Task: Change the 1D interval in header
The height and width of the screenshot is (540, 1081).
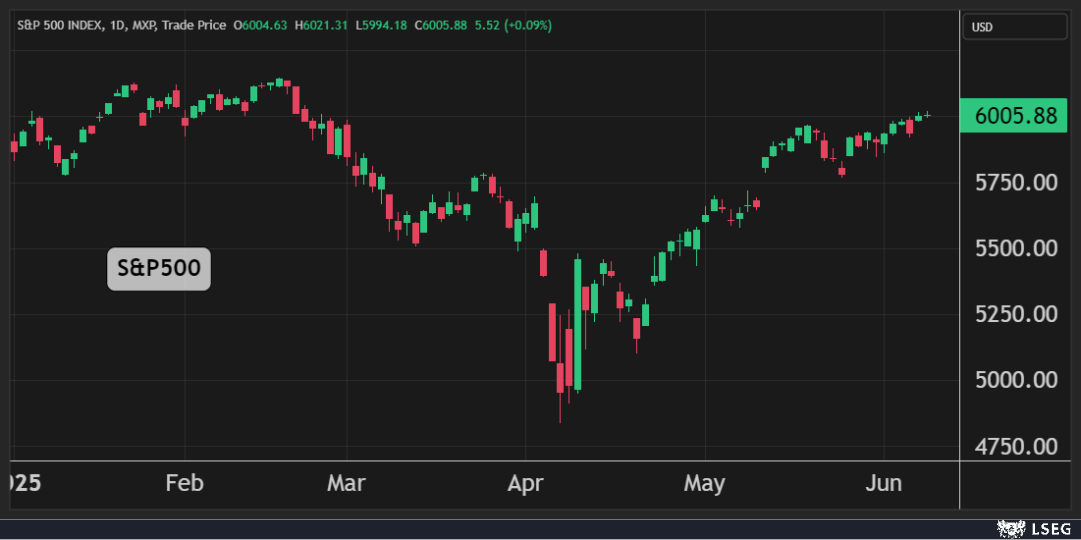Action: click(x=115, y=25)
